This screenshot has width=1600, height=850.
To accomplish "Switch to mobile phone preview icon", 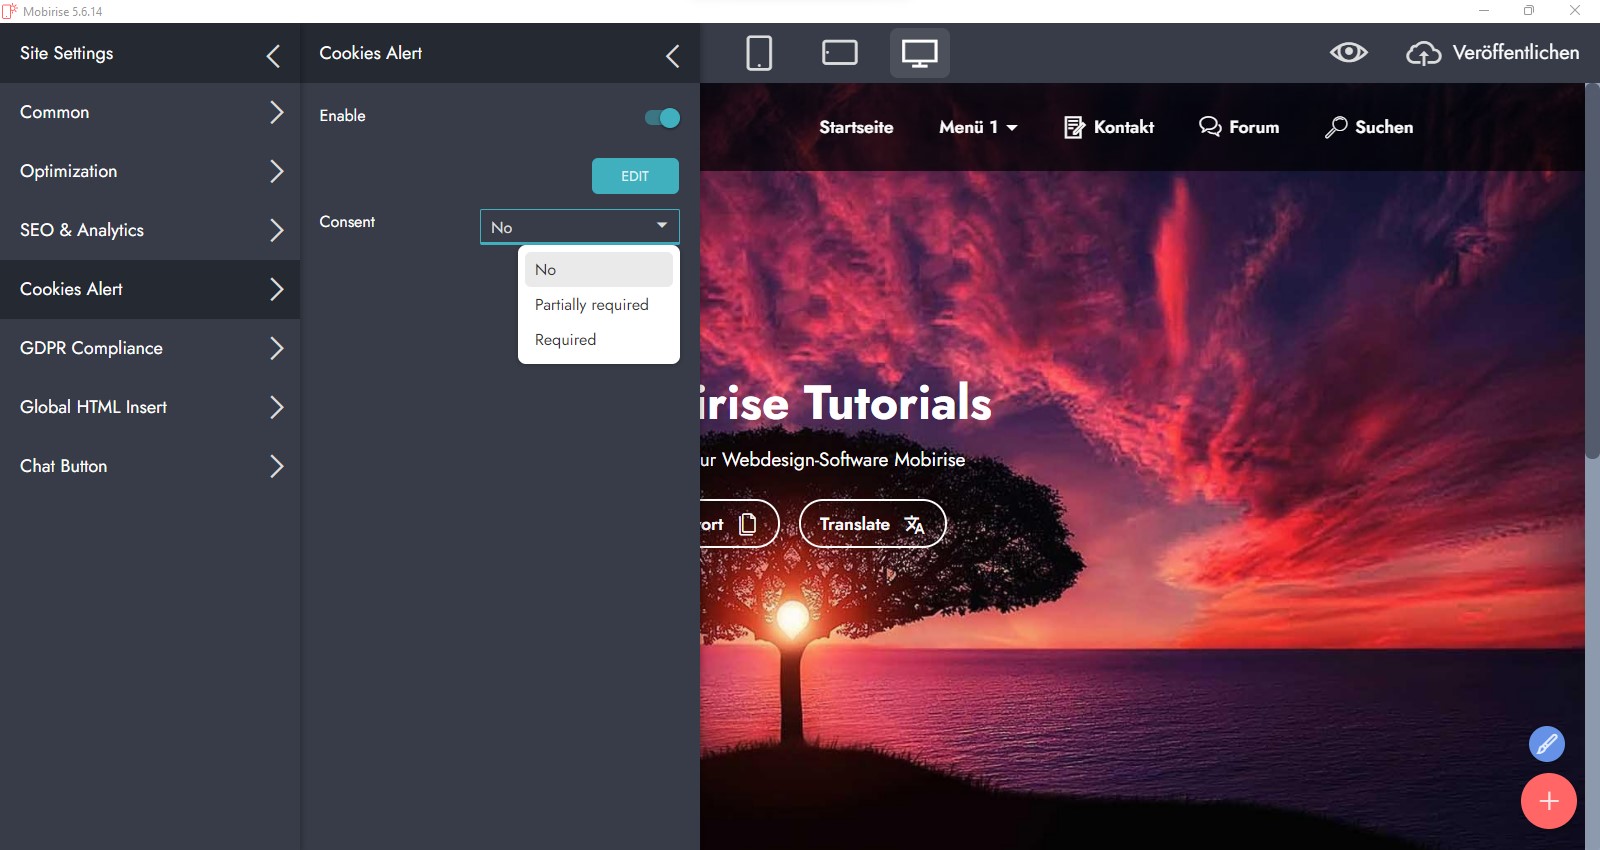I will (759, 53).
